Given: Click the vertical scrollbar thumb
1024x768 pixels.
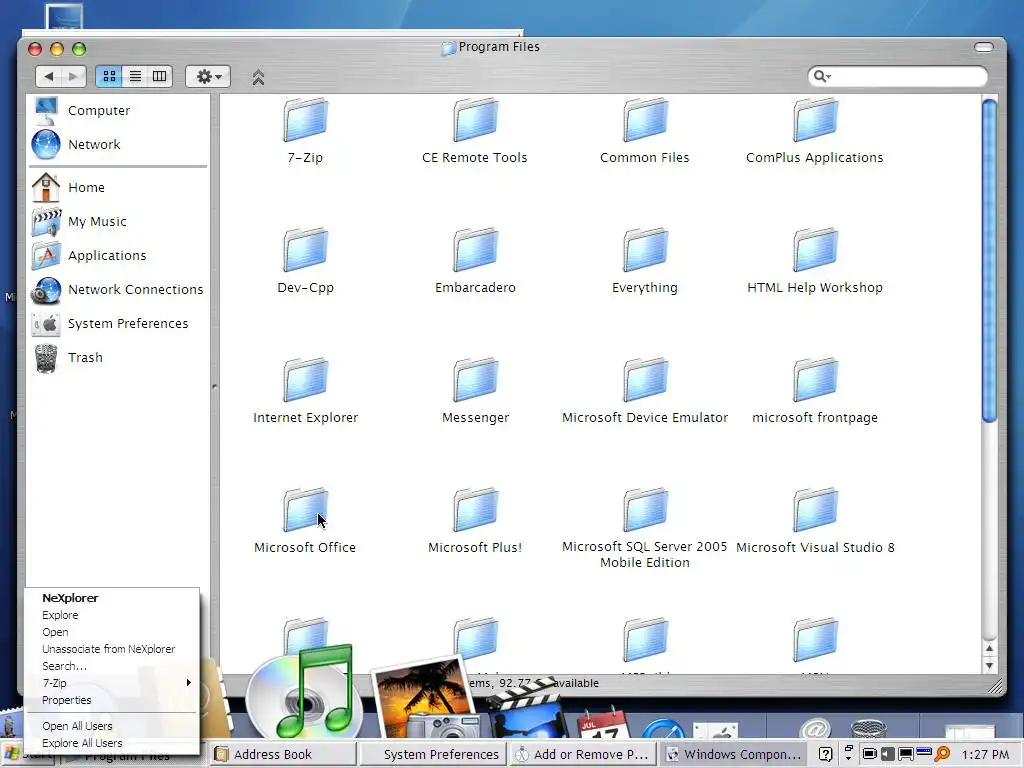Looking at the screenshot, I should click(x=989, y=260).
